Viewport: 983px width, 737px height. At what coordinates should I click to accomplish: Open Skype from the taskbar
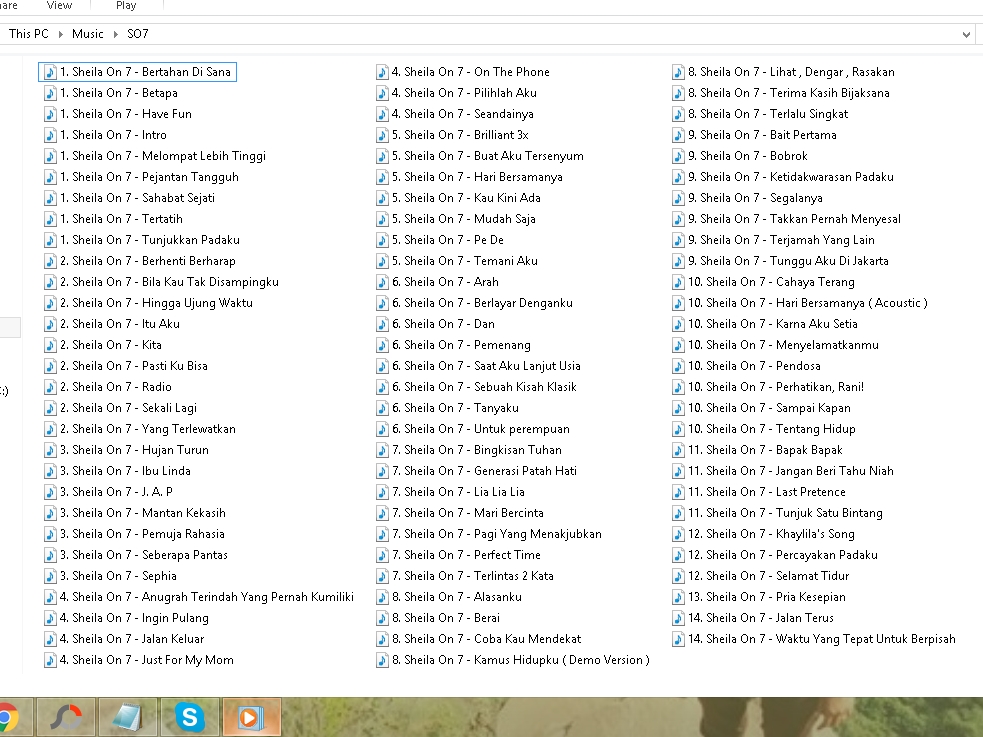pos(189,716)
